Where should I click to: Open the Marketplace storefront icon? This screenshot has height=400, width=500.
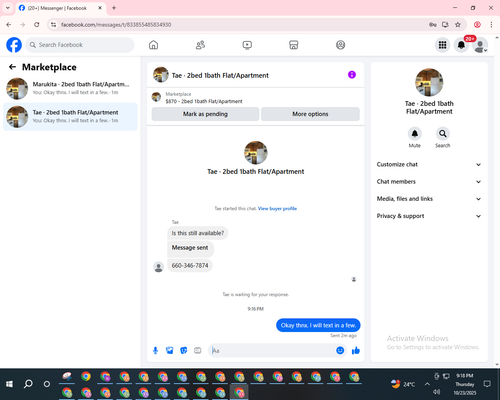294,45
